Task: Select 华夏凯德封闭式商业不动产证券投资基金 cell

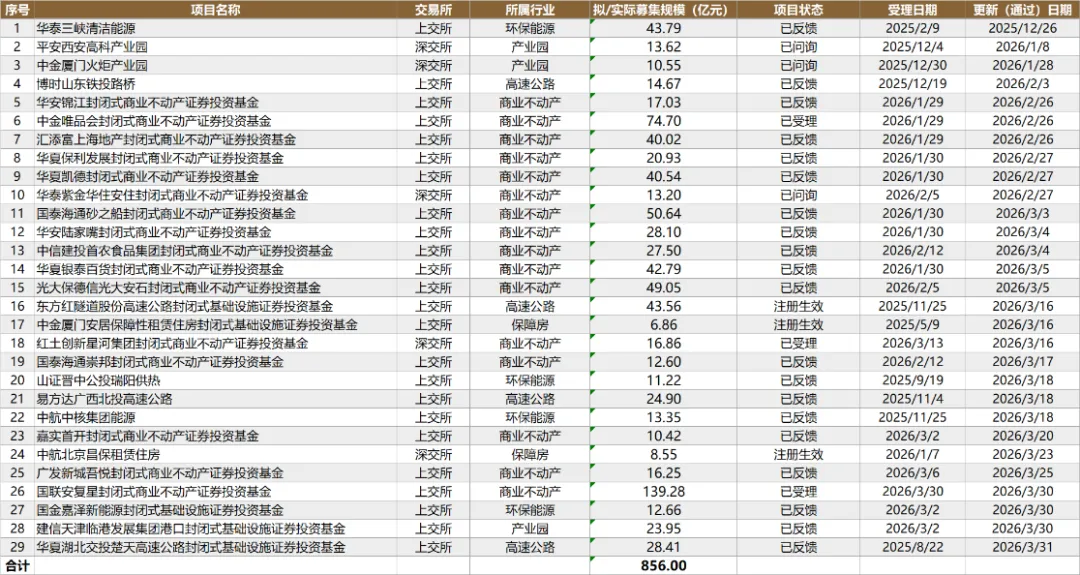Action: [x=216, y=177]
